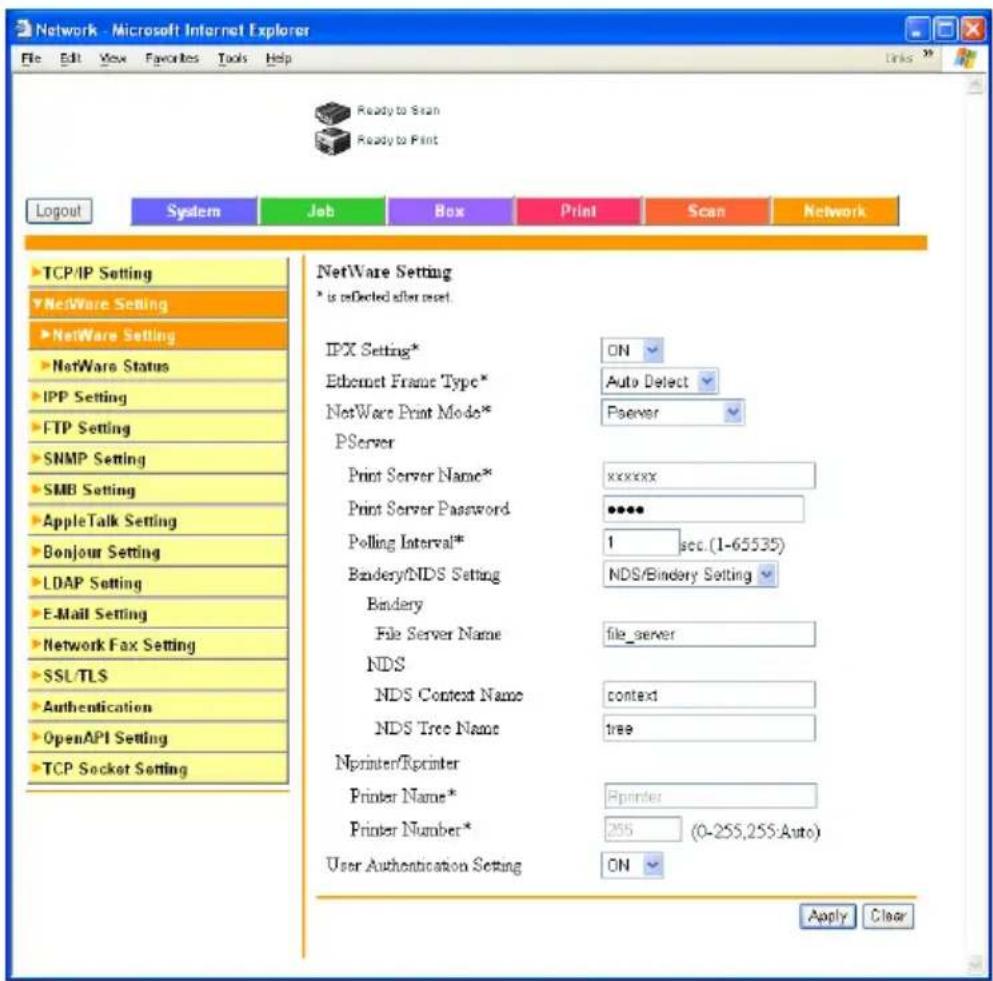993x981 pixels.
Task: Expand SMB Setting in sidebar
Action: pos(158,490)
